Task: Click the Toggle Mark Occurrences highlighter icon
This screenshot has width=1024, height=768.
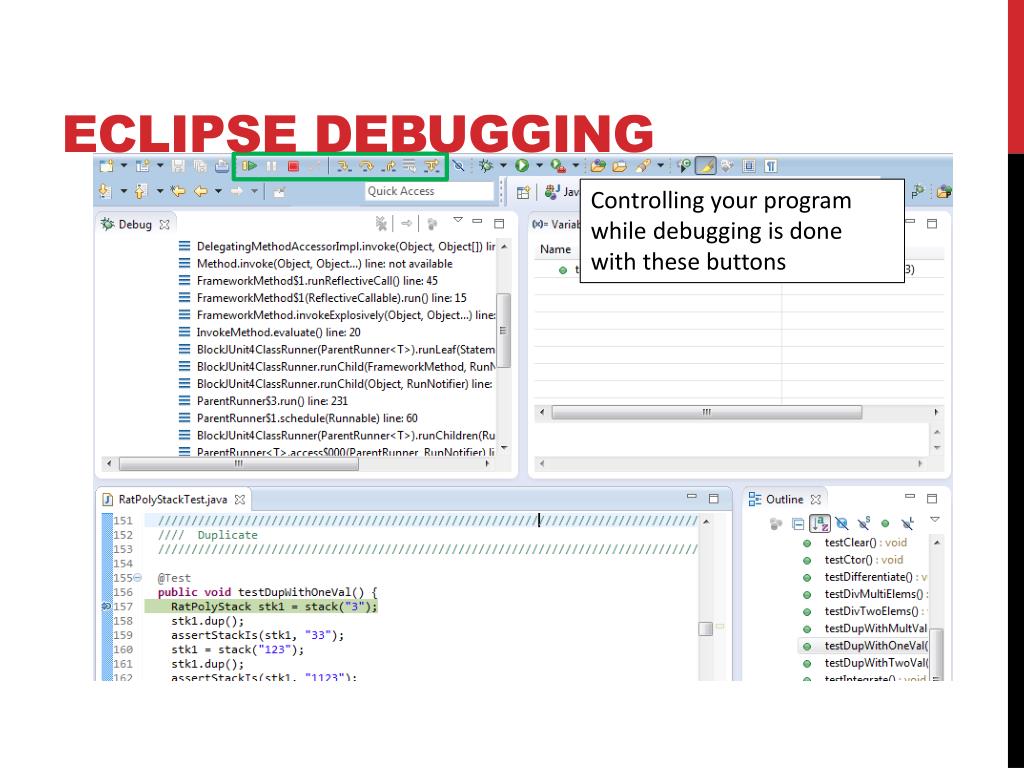Action: [705, 166]
